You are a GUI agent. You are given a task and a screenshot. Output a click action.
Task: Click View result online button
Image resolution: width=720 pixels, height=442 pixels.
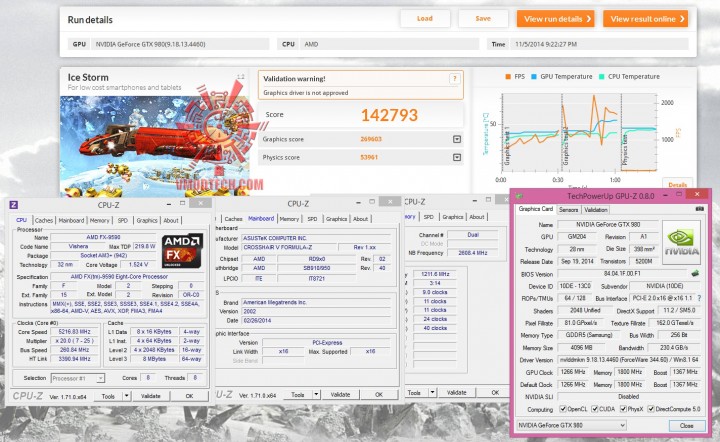point(646,19)
